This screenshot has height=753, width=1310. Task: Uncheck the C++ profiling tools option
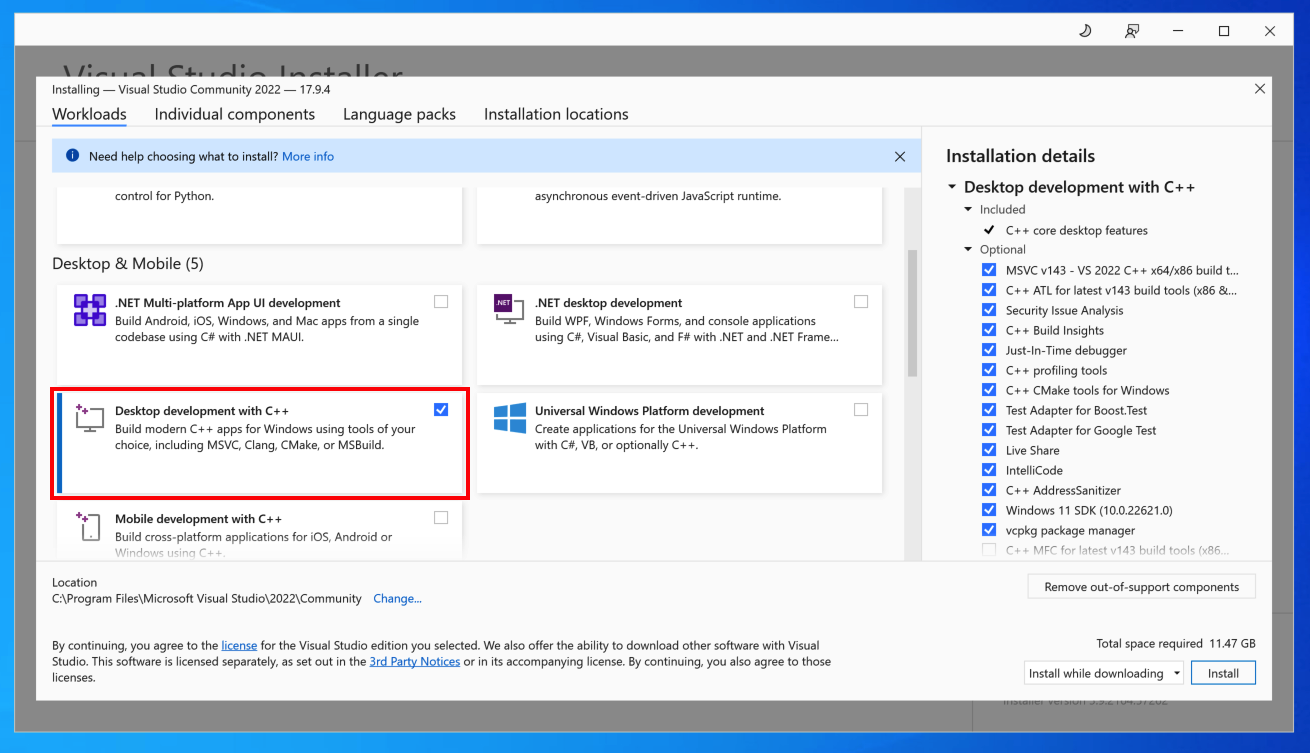[x=989, y=370]
